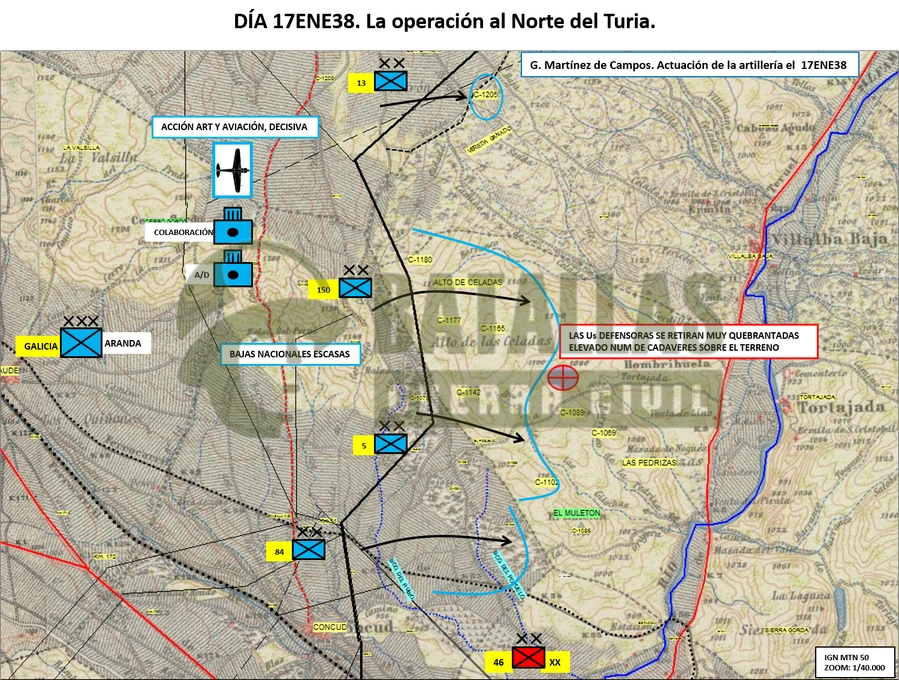Select the BCO. DEL RUBIO cyan label

click(401, 580)
